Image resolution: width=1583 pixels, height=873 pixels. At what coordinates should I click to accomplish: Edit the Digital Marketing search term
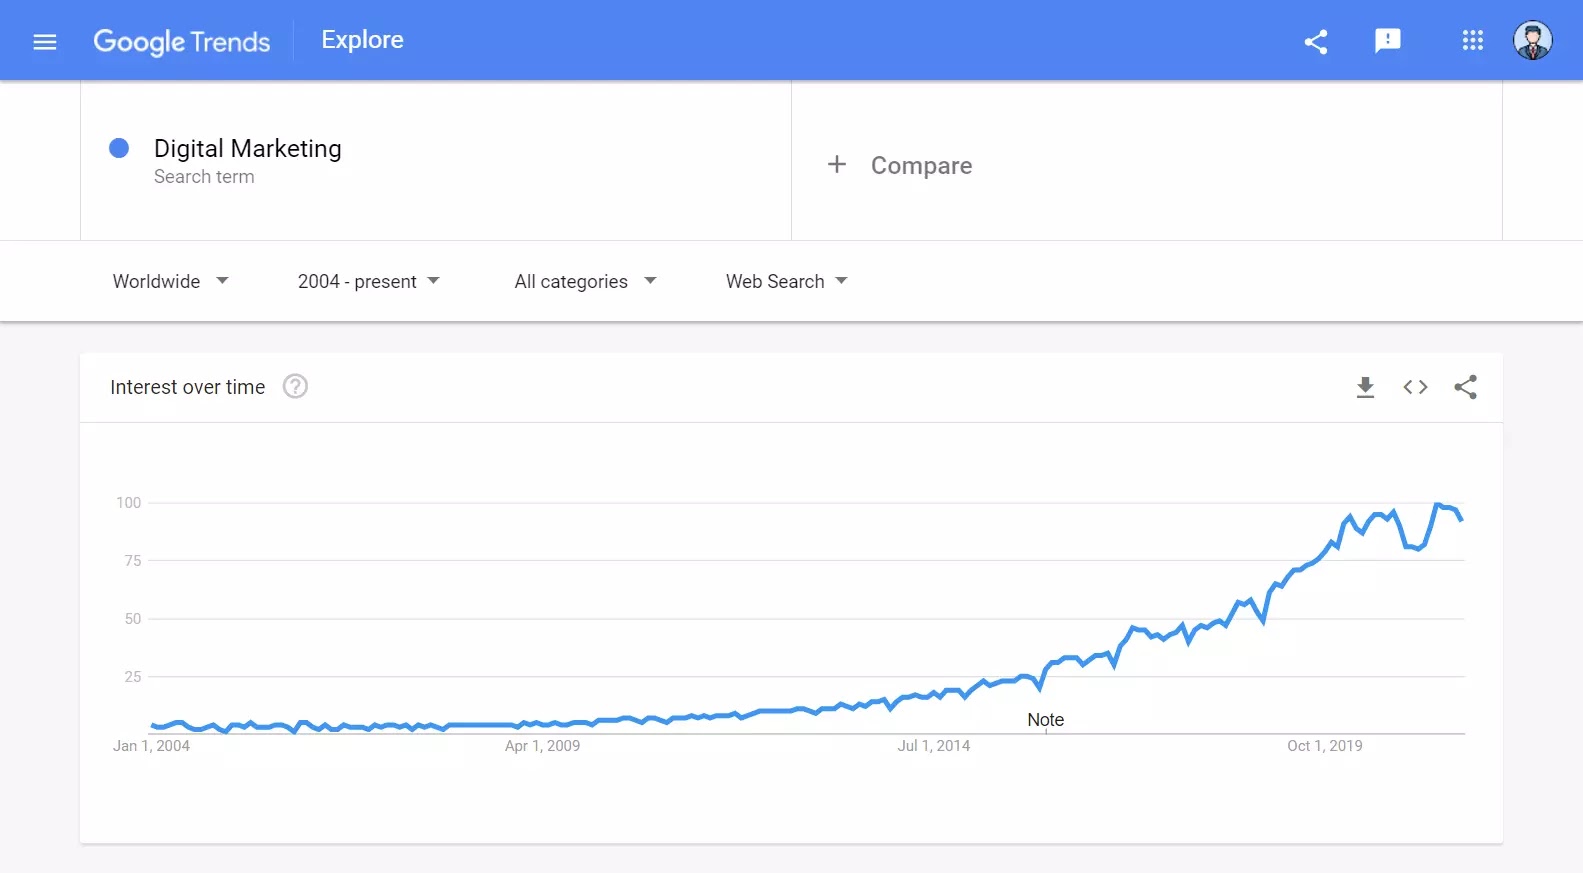coord(247,149)
